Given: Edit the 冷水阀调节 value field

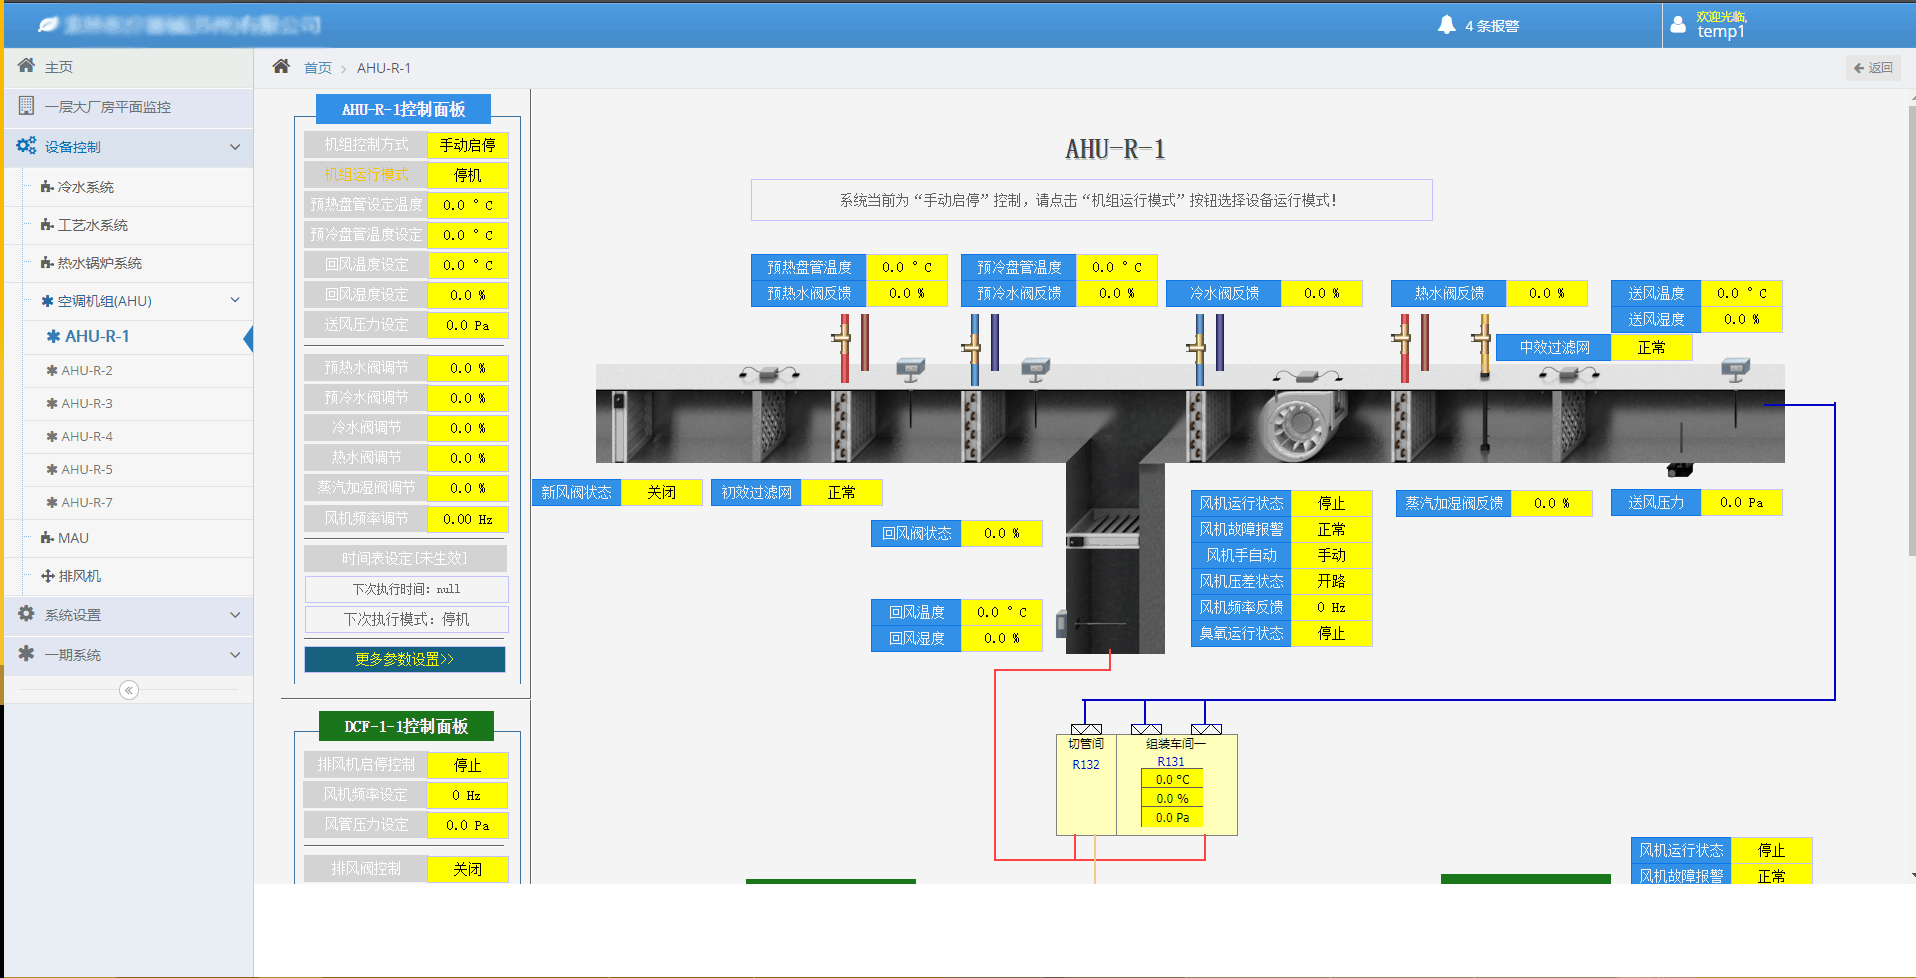Looking at the screenshot, I should (x=467, y=428).
